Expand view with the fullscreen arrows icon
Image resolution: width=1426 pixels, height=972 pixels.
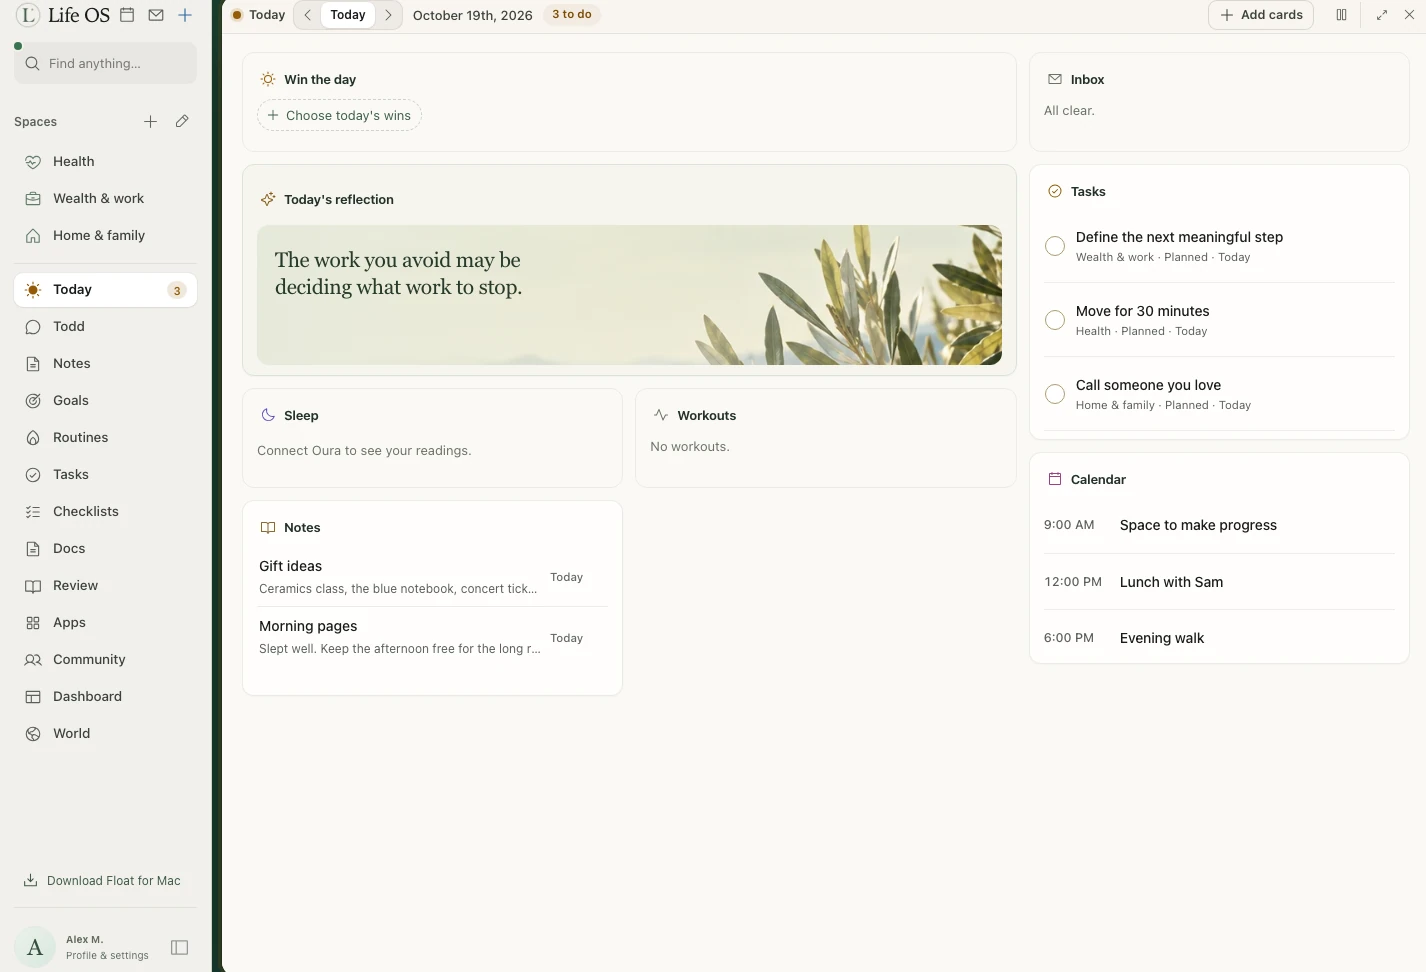click(x=1382, y=15)
